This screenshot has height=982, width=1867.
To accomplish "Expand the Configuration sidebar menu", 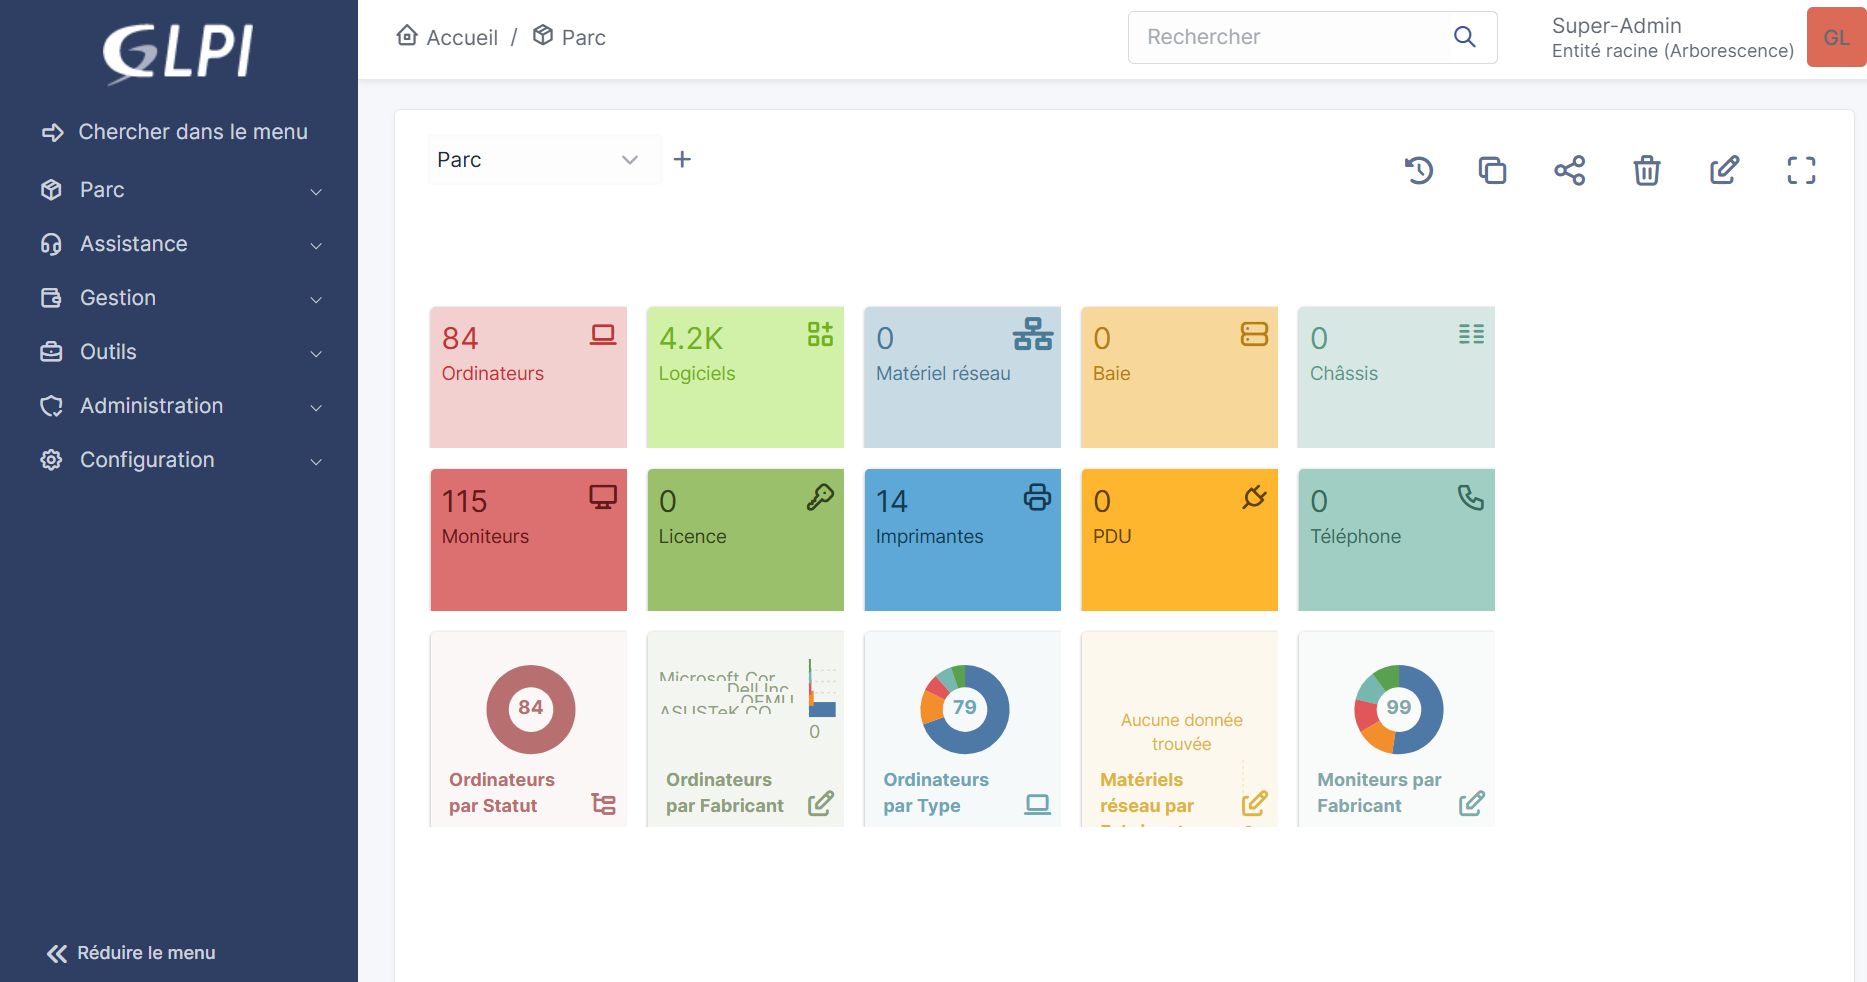I will [x=180, y=460].
